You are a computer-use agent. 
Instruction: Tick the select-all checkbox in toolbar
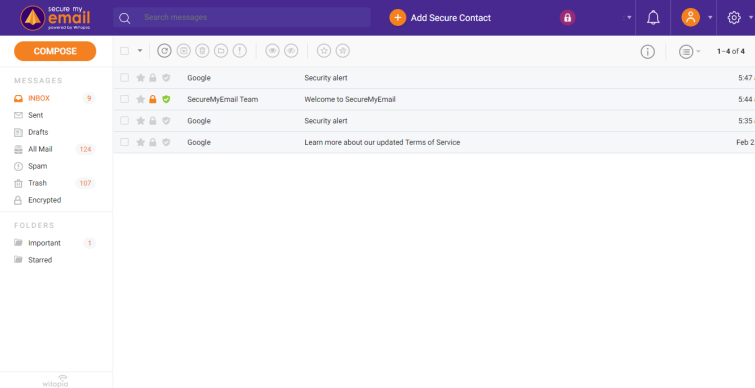[x=125, y=51]
